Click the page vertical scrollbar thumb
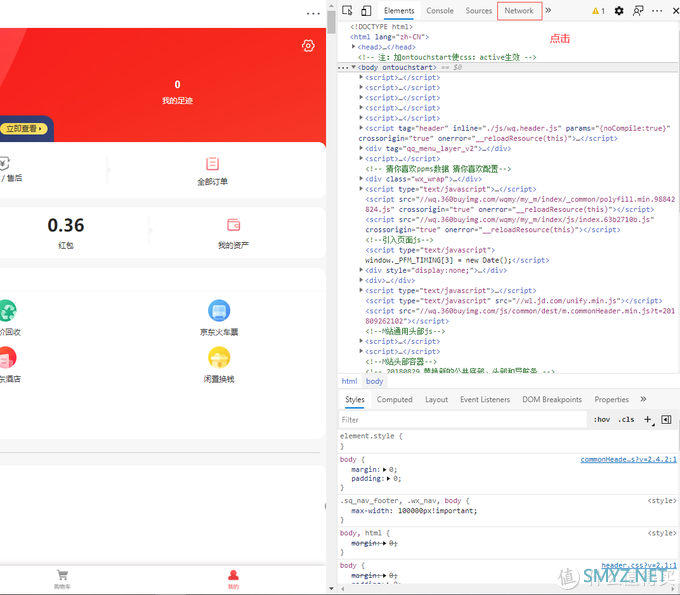This screenshot has width=680, height=595. tap(332, 22)
